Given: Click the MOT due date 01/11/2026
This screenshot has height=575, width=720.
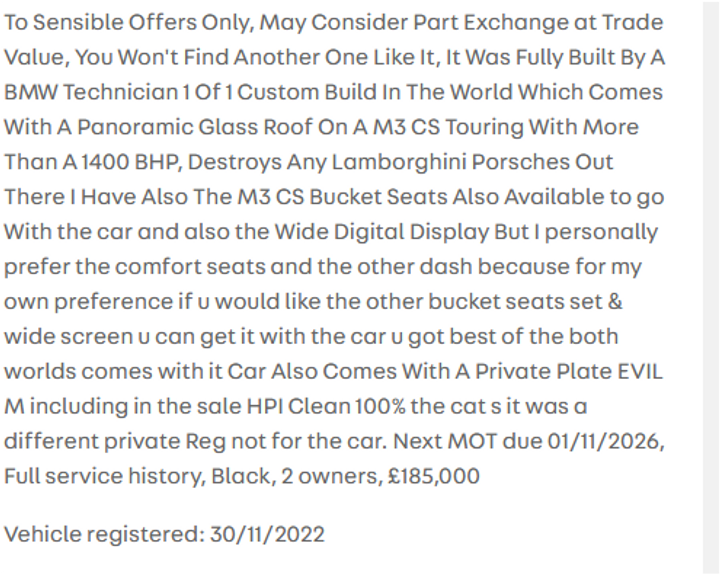Looking at the screenshot, I should click(604, 441).
